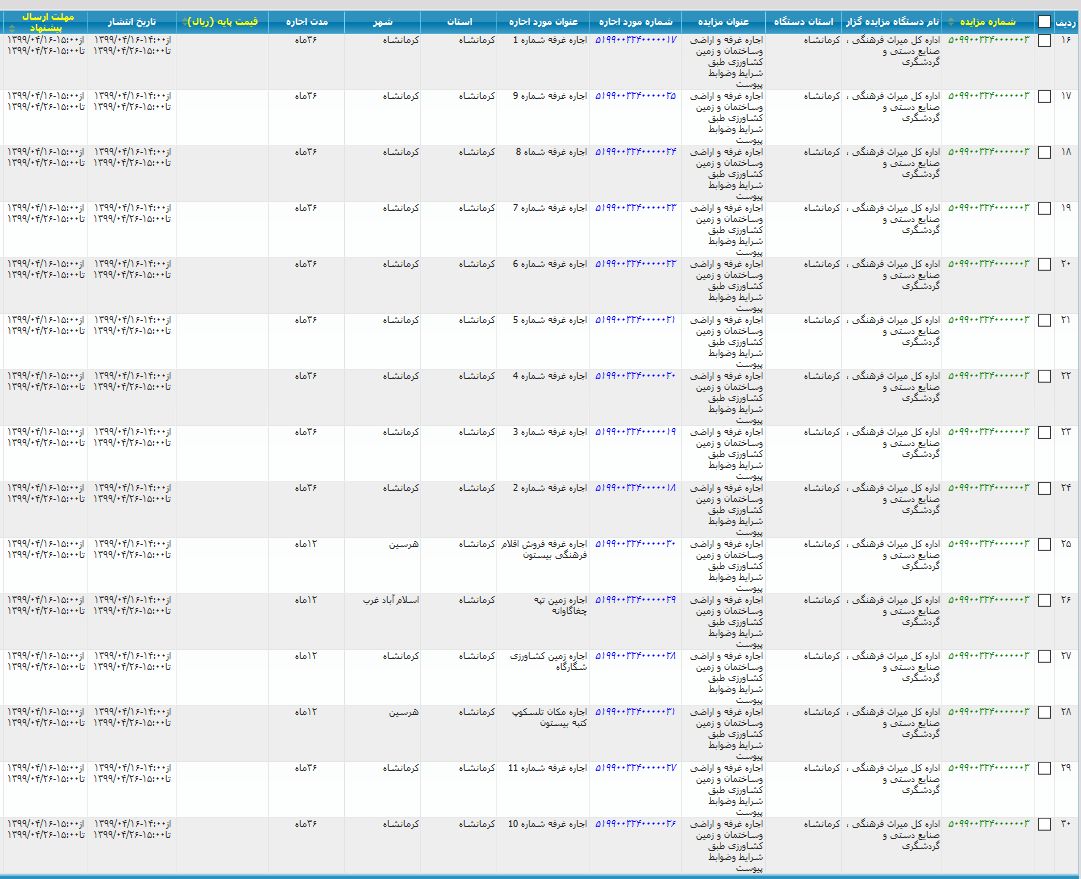Open green auction number link in row 19
1081x879 pixels.
[988, 208]
